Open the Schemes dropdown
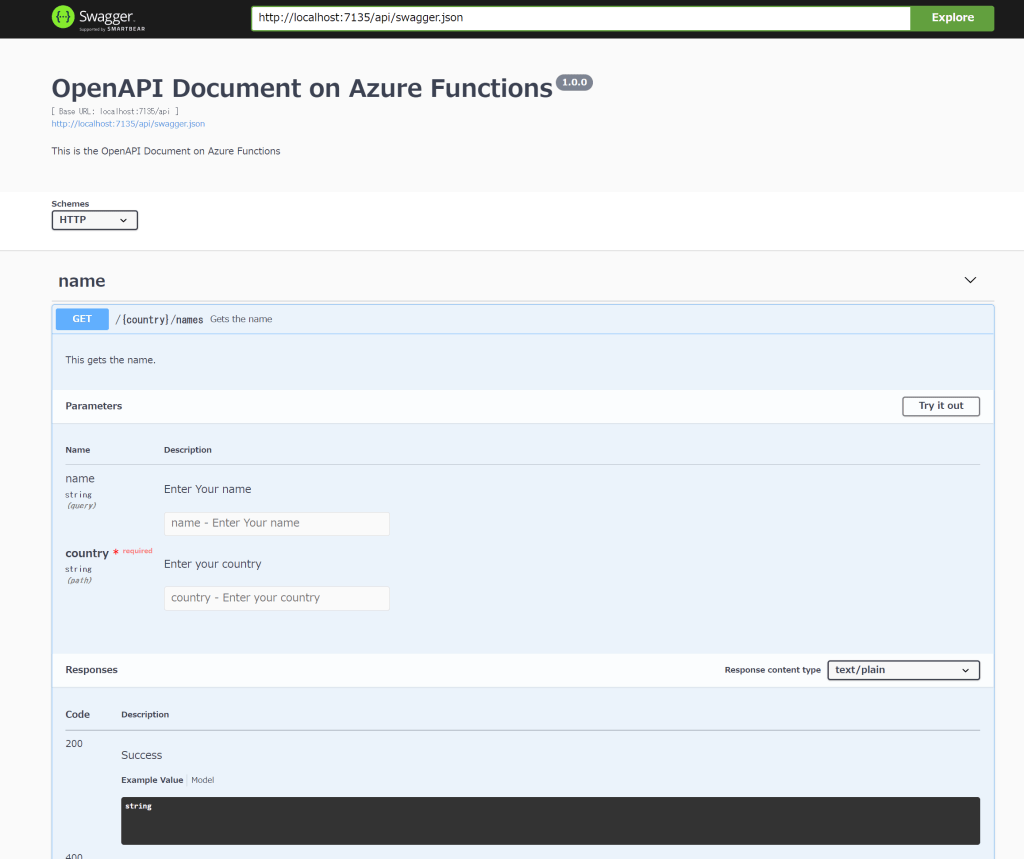1024x859 pixels. click(94, 219)
